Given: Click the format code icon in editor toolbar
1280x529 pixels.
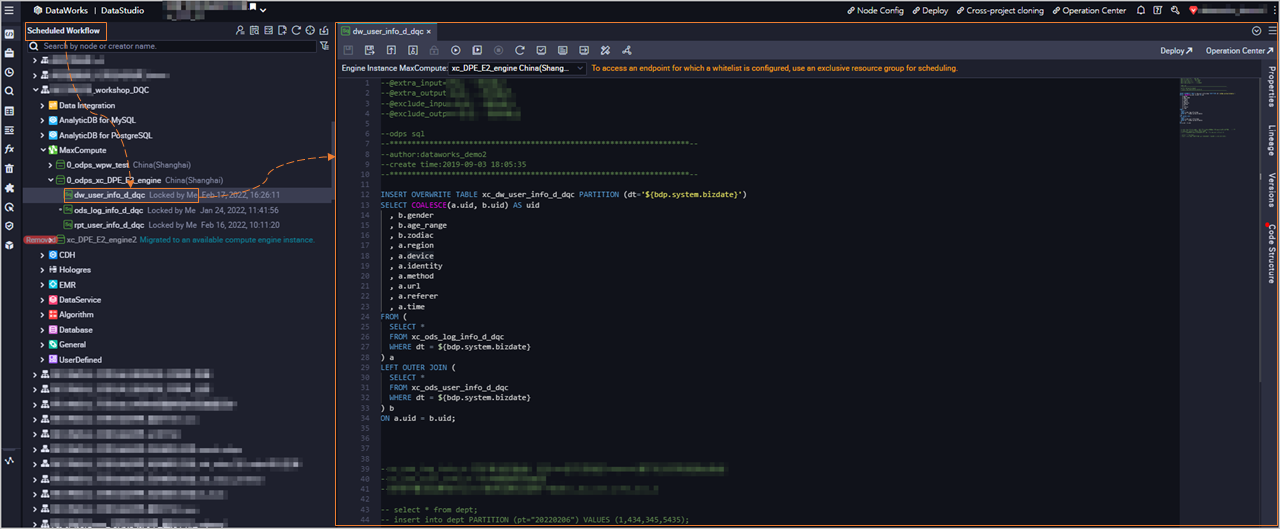Looking at the screenshot, I should (605, 50).
